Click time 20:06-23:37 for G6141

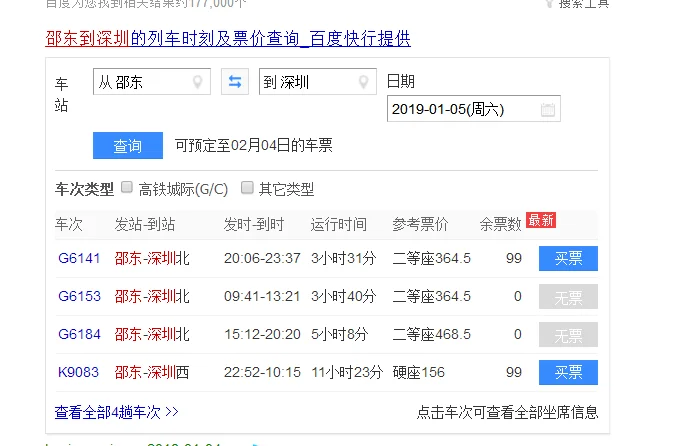coord(262,258)
